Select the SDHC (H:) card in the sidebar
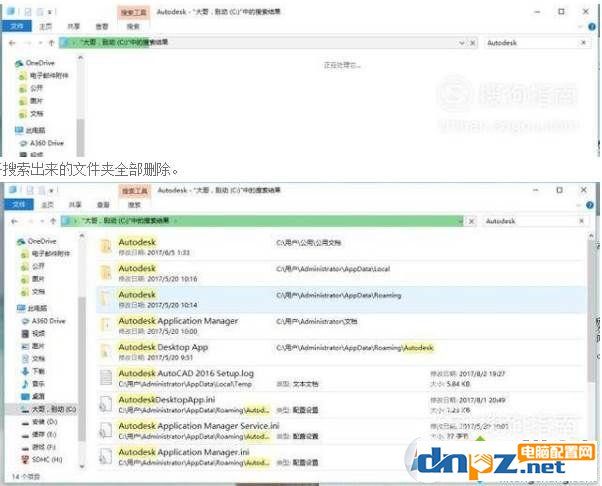Screen dimensions: 602x486 pos(42,460)
